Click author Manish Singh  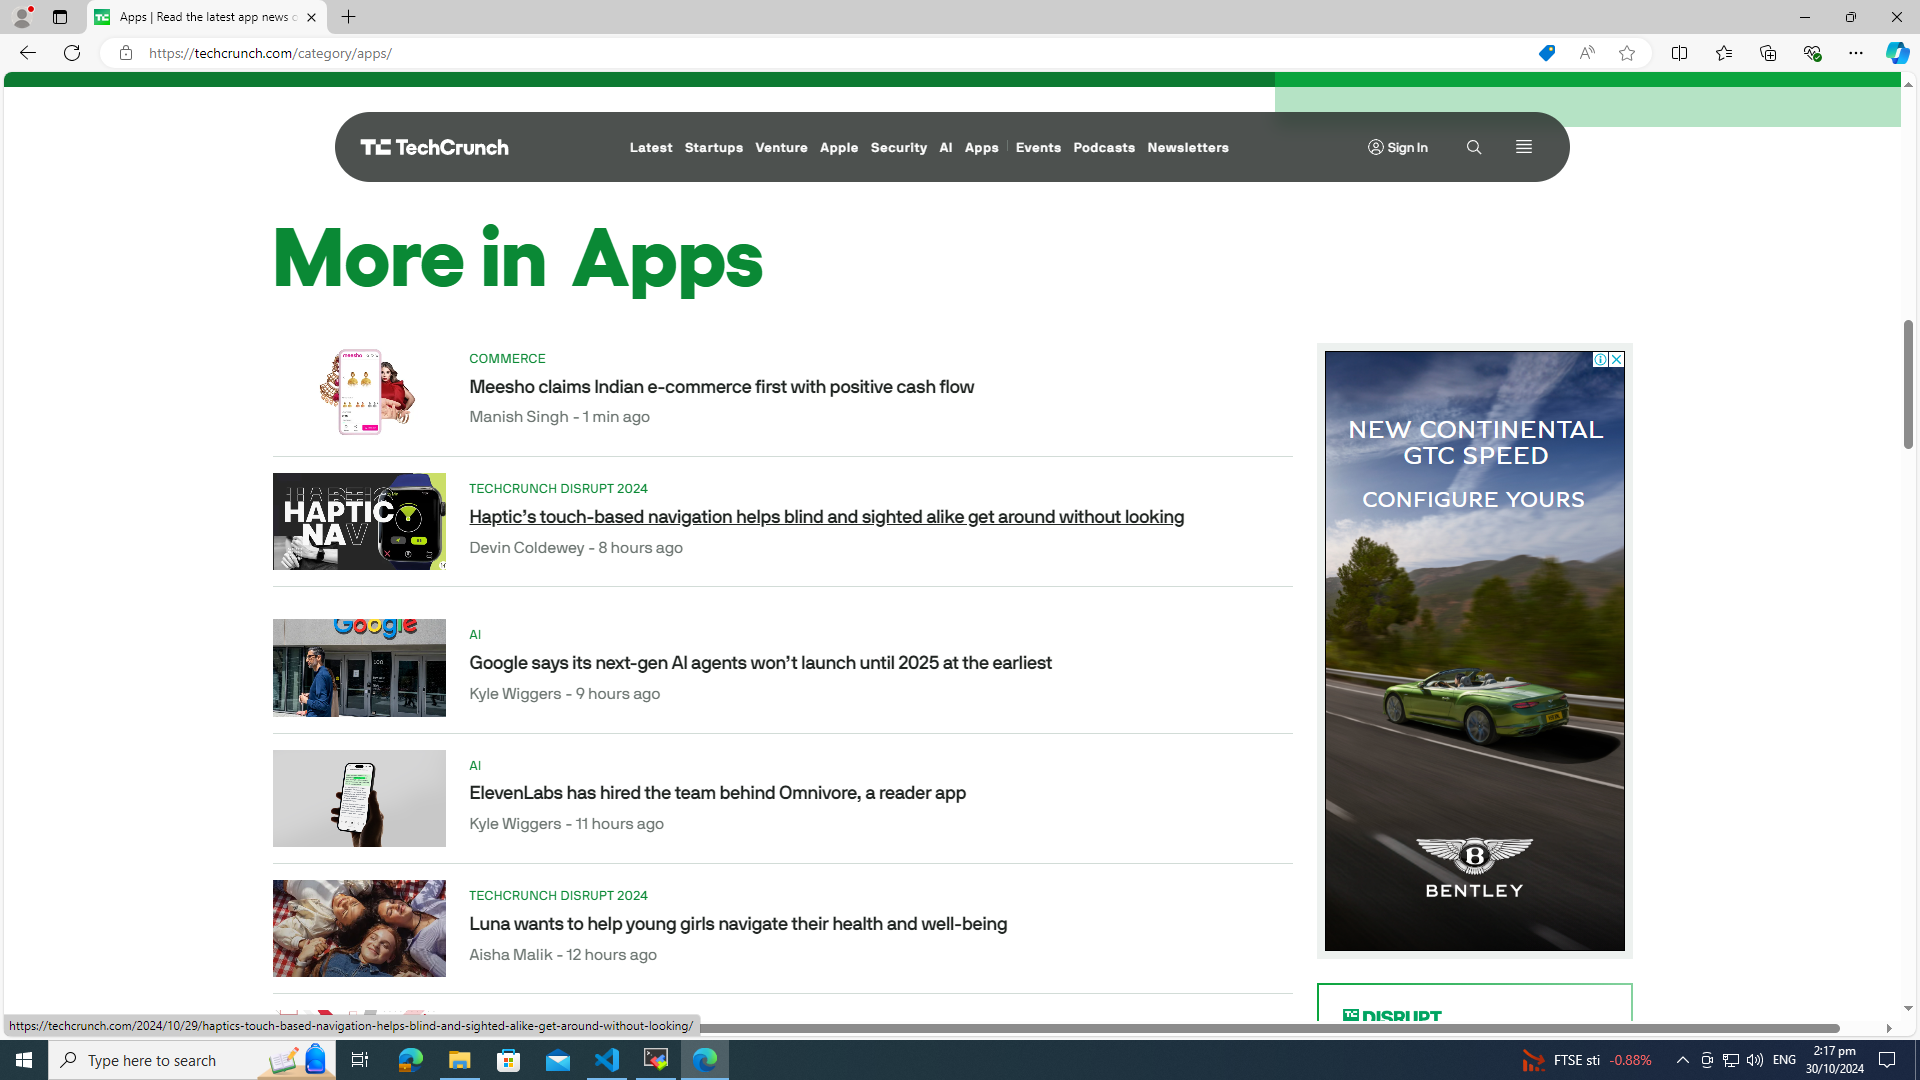pos(518,417)
